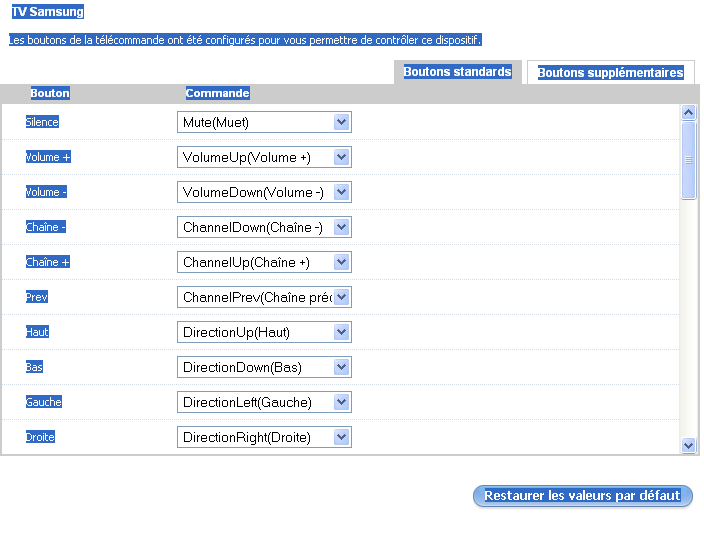Click the scrollbar down arrow
This screenshot has width=704, height=550.
tap(688, 445)
